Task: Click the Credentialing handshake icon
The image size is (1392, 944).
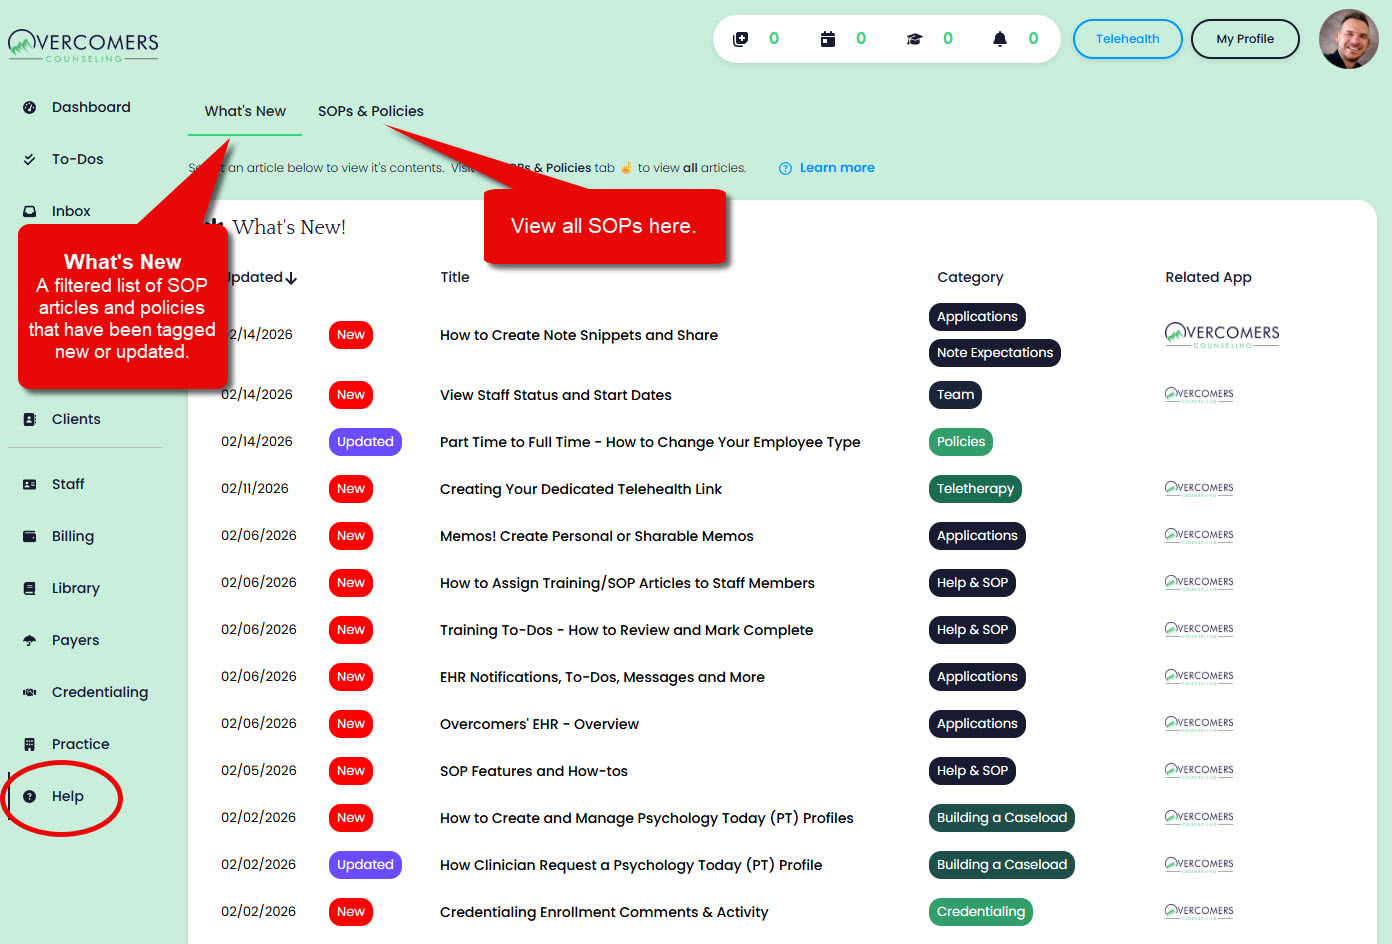Action: pyautogui.click(x=30, y=692)
